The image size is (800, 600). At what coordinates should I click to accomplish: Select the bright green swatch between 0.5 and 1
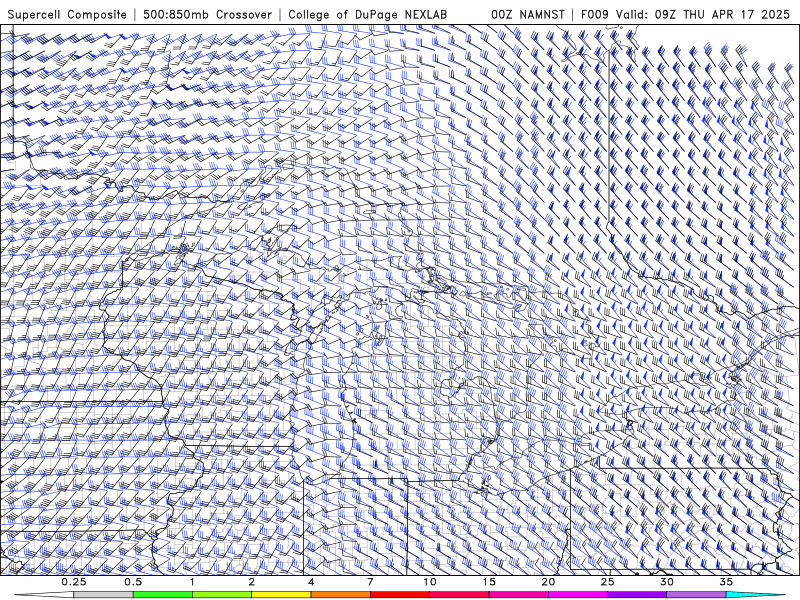coord(162,595)
